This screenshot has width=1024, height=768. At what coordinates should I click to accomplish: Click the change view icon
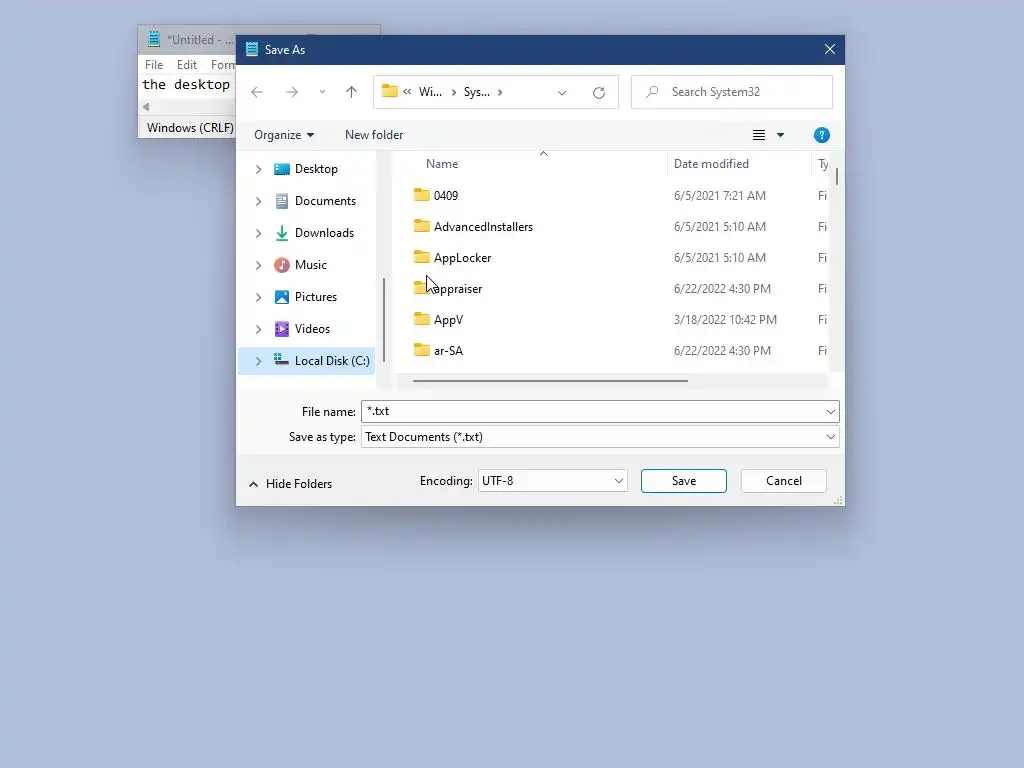pyautogui.click(x=758, y=135)
